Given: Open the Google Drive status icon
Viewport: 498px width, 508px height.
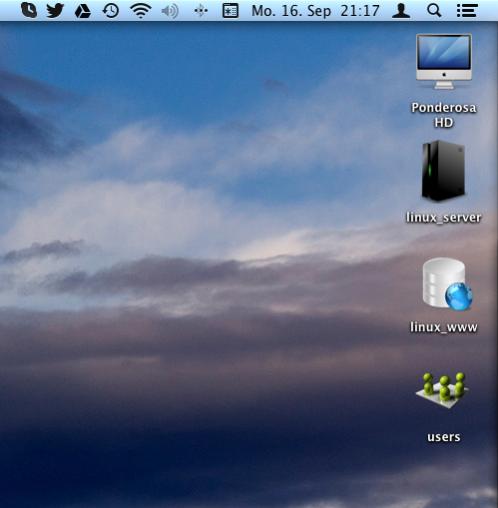Looking at the screenshot, I should pyautogui.click(x=83, y=11).
